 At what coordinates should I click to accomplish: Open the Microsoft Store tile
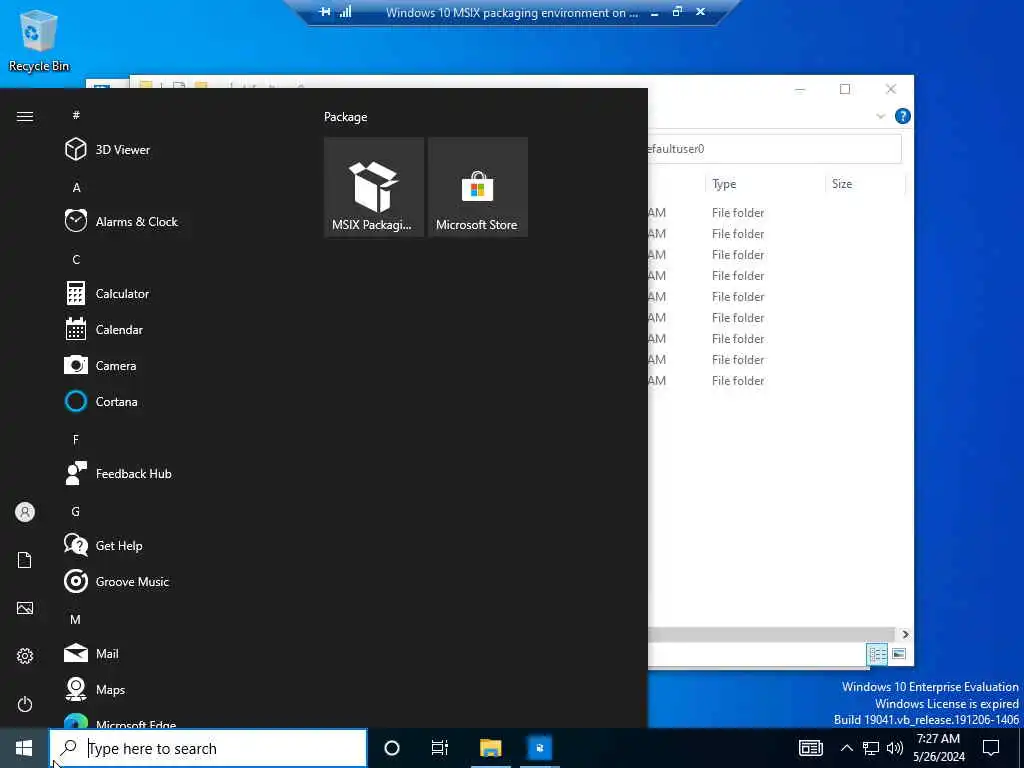[477, 187]
